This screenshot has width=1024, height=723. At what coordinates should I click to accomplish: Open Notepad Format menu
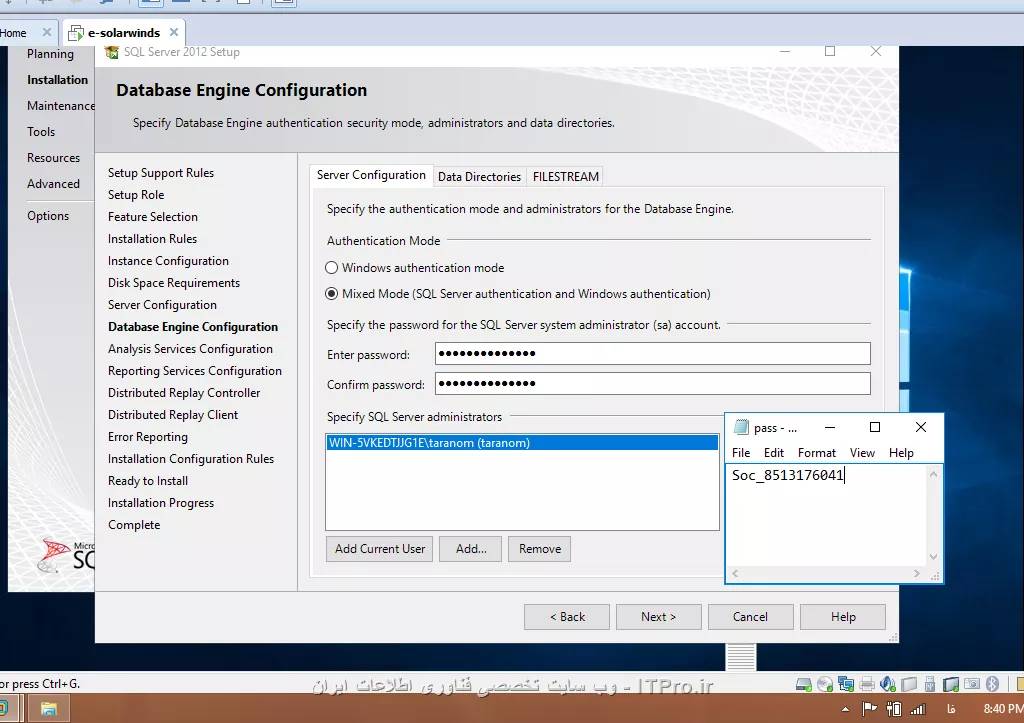816,453
